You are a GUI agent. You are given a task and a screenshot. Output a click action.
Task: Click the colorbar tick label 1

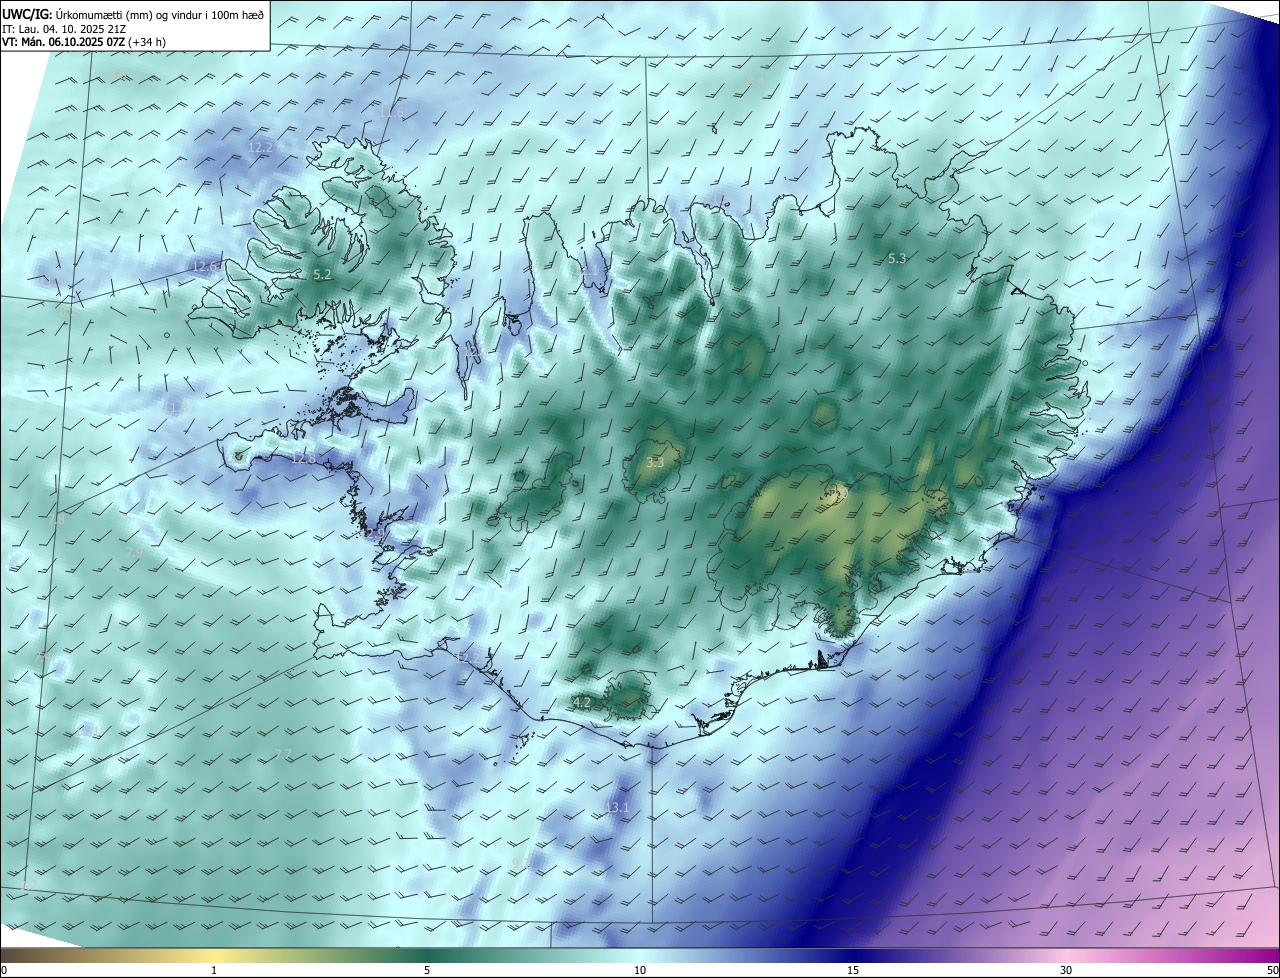tap(214, 970)
